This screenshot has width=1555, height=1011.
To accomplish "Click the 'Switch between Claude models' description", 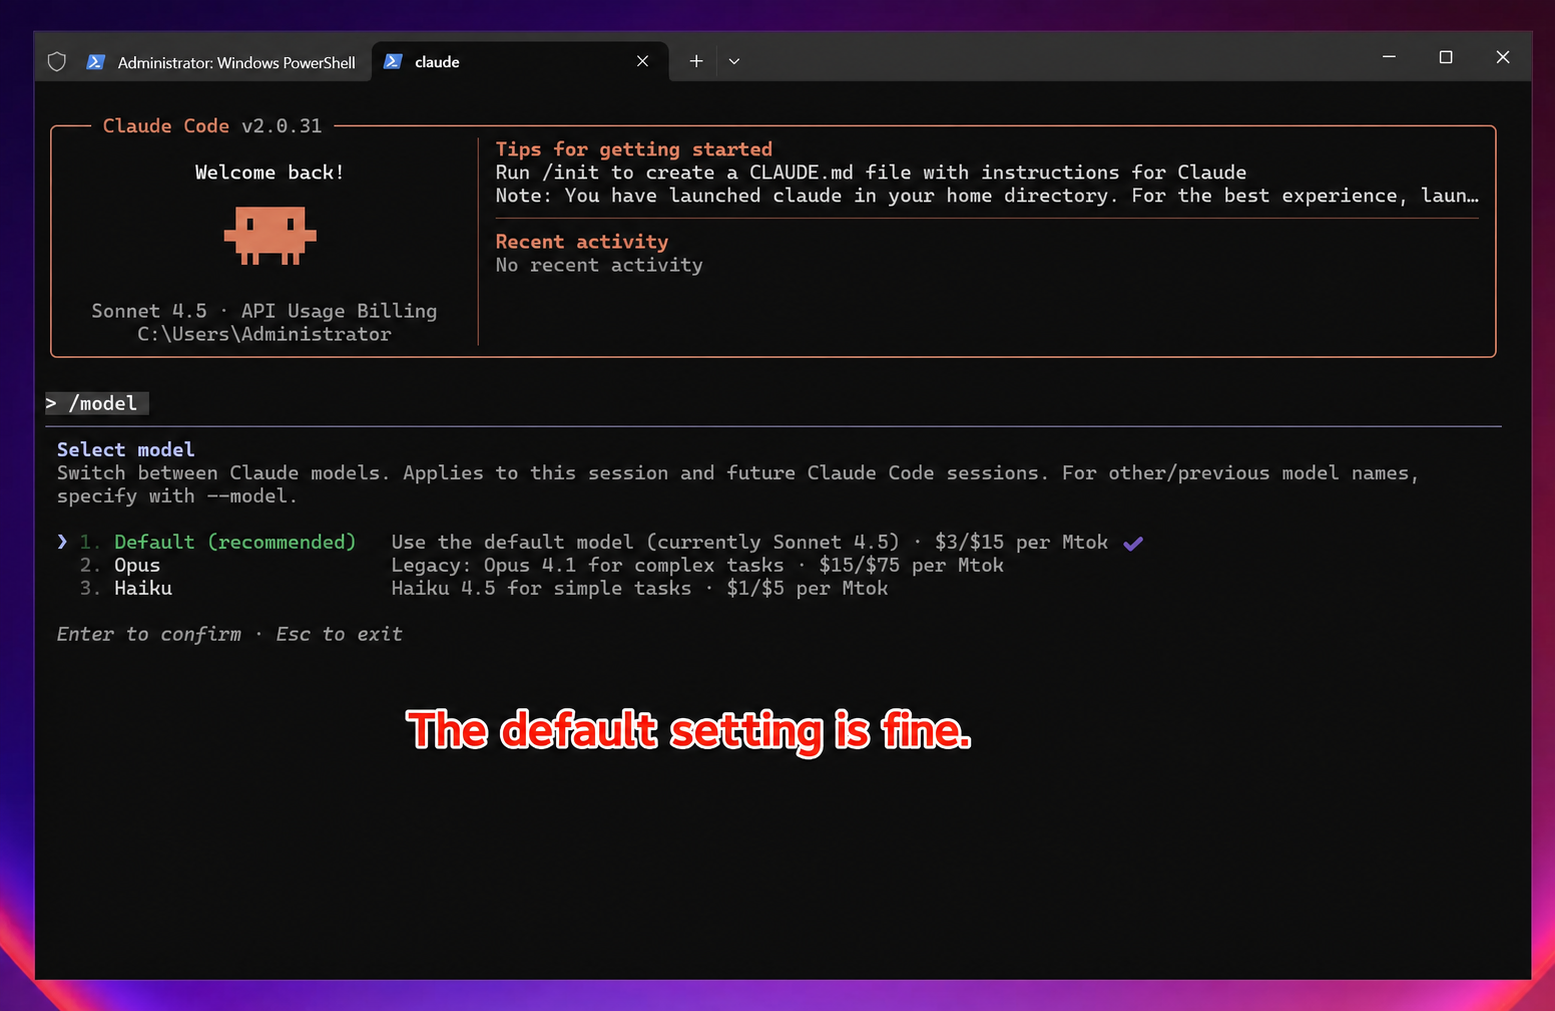I will coord(738,484).
